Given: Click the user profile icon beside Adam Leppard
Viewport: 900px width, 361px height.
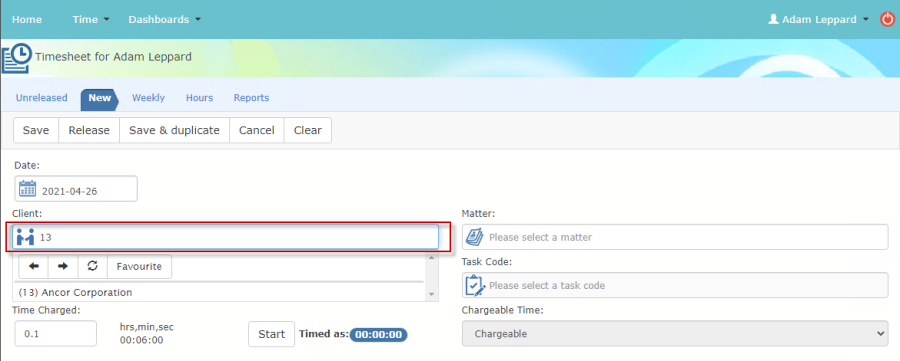Looking at the screenshot, I should [x=773, y=20].
